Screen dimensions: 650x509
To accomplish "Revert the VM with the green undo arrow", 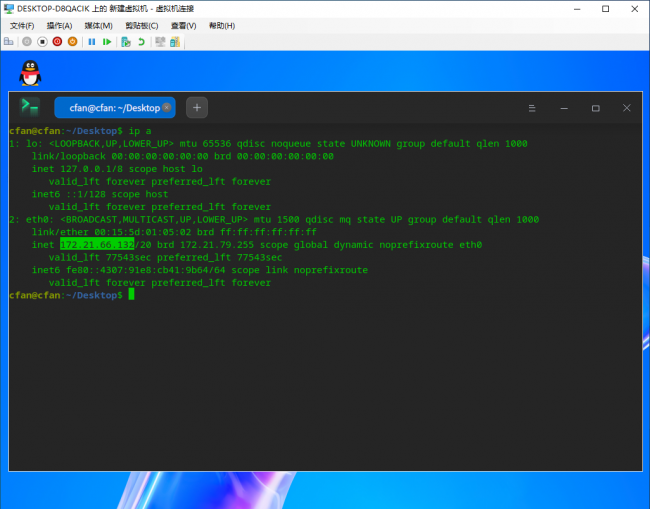I will tap(141, 41).
